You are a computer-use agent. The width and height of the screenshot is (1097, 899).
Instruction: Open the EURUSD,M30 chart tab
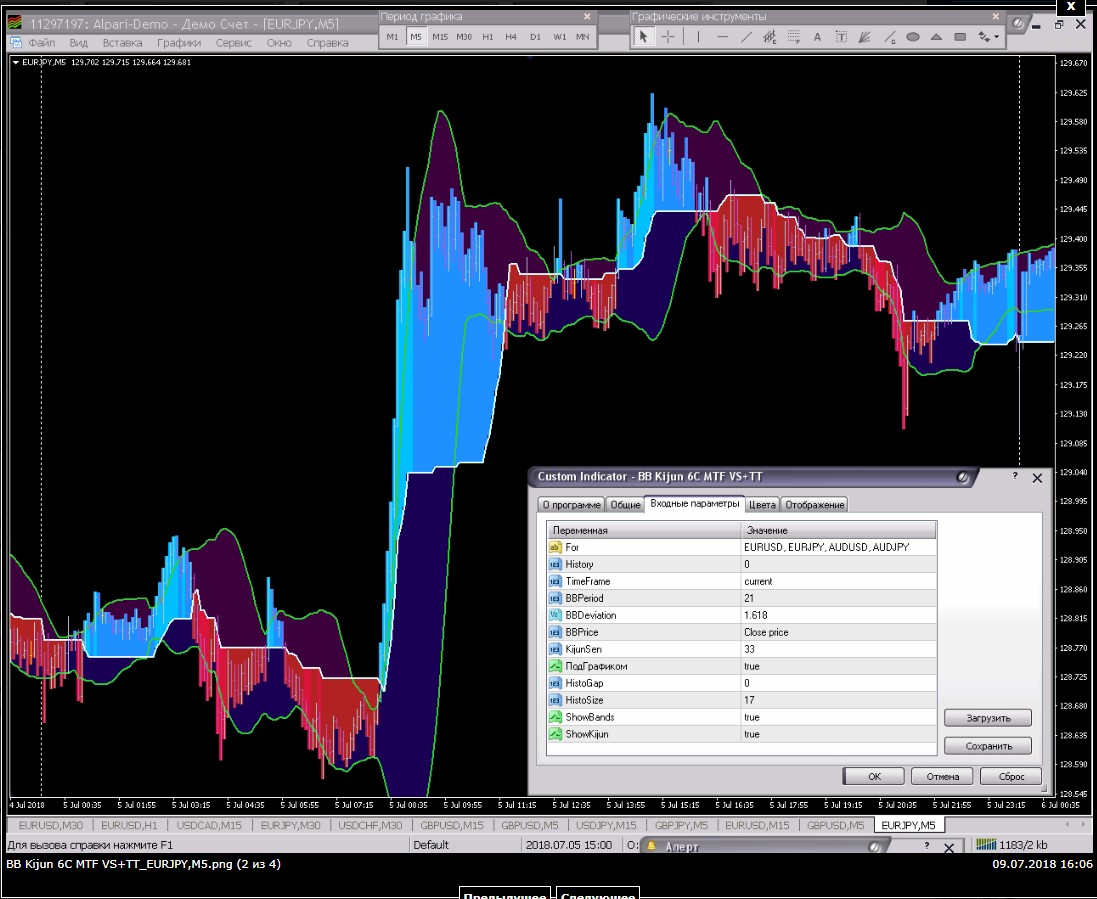click(51, 826)
